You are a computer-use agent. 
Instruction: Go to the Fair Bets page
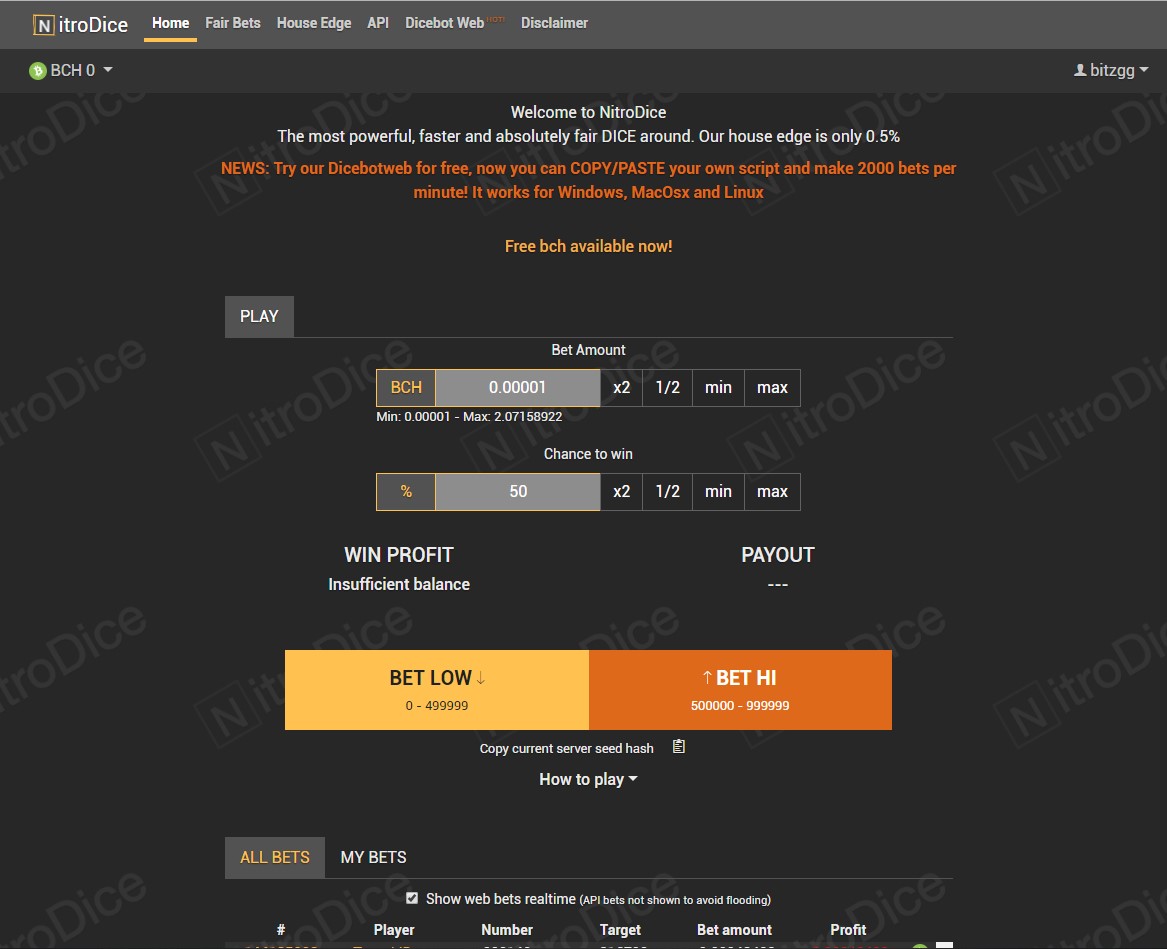(x=233, y=23)
